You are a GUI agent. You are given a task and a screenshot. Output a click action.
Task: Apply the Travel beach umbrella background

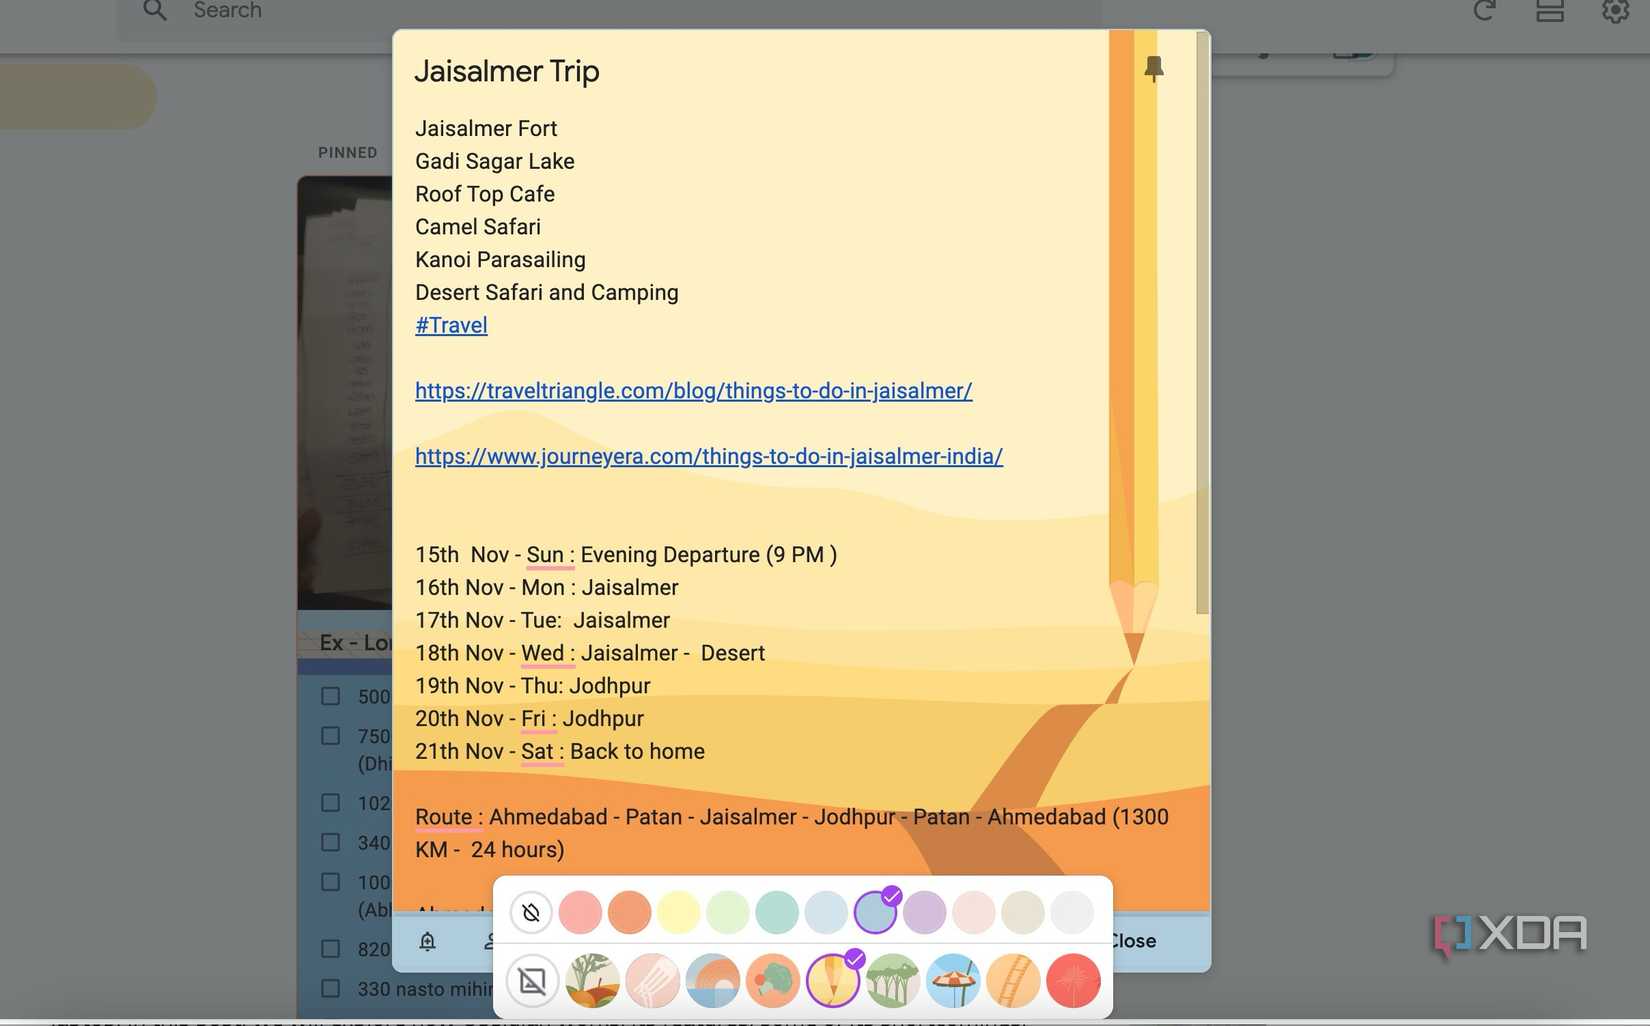click(952, 980)
